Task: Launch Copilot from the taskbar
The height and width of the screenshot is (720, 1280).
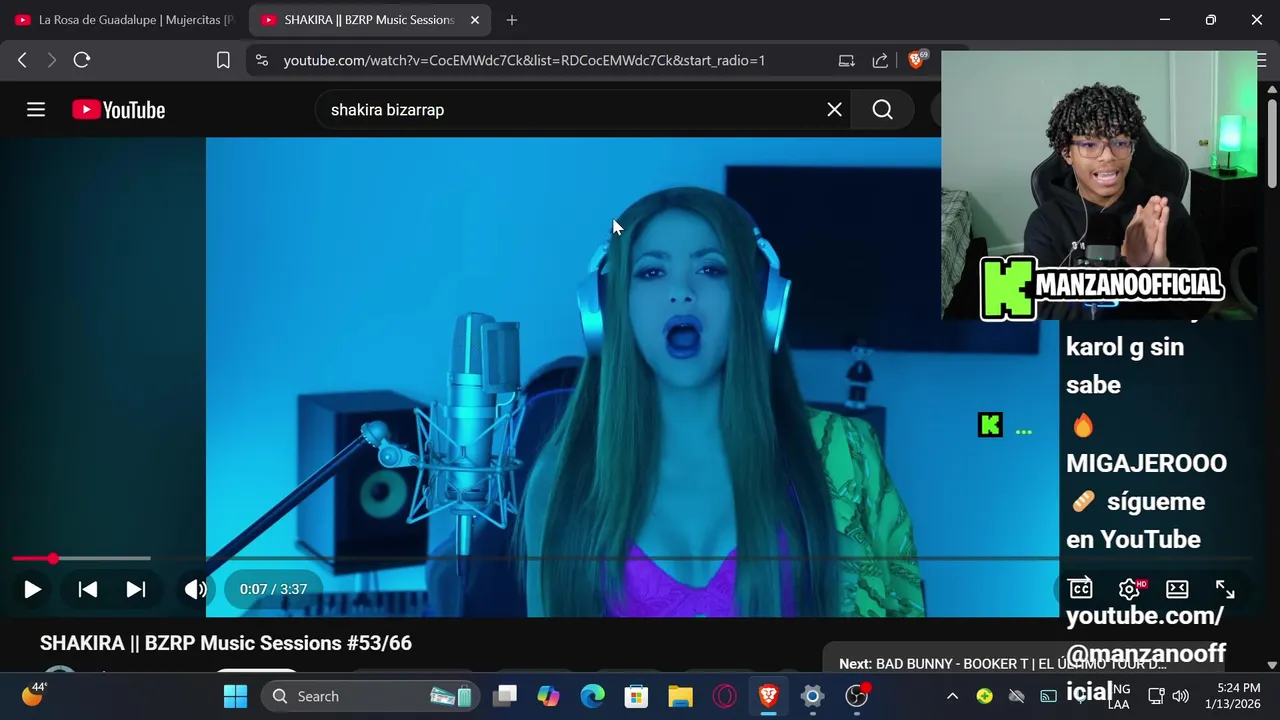Action: (548, 696)
